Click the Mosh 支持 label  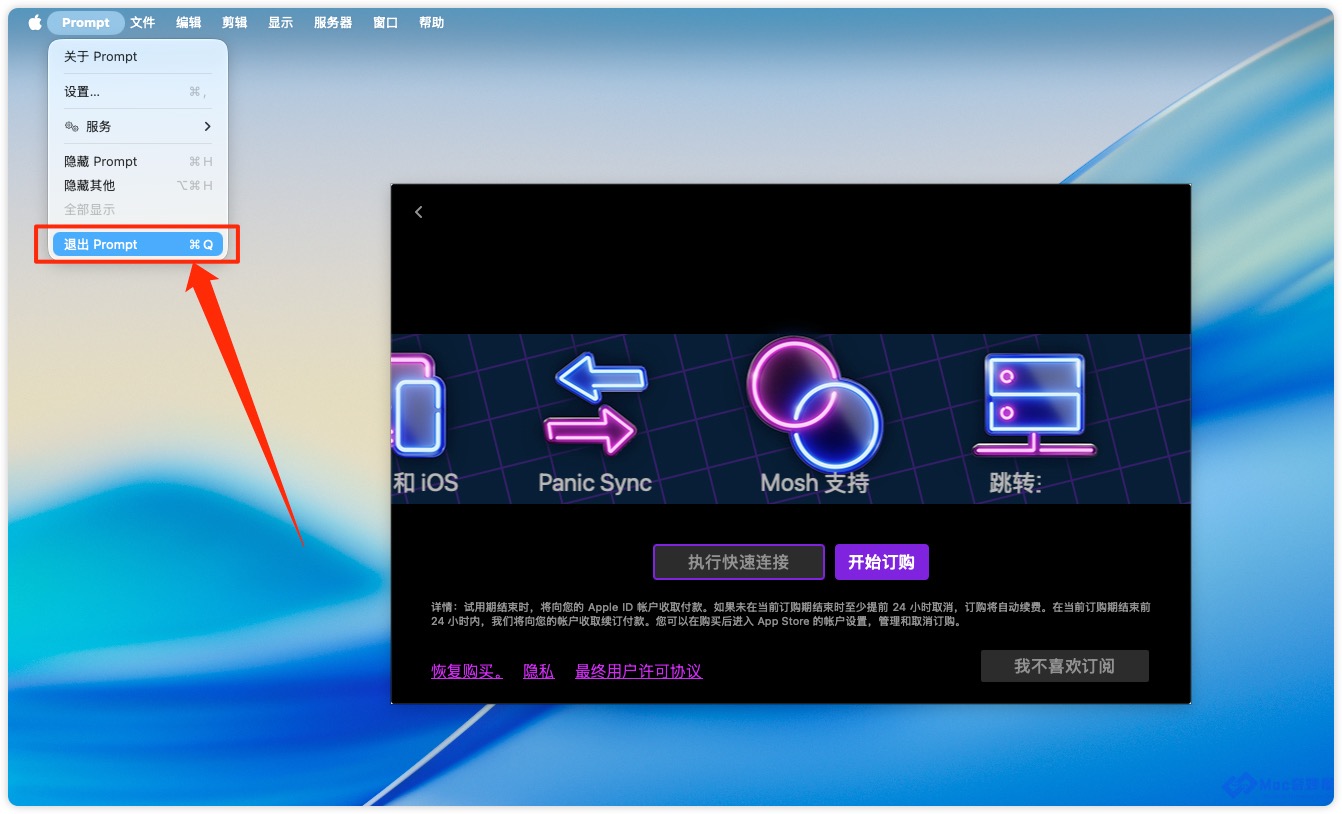[815, 483]
